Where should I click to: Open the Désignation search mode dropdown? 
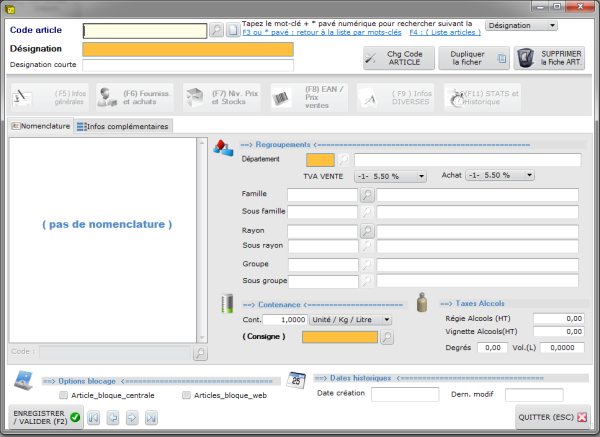point(520,25)
